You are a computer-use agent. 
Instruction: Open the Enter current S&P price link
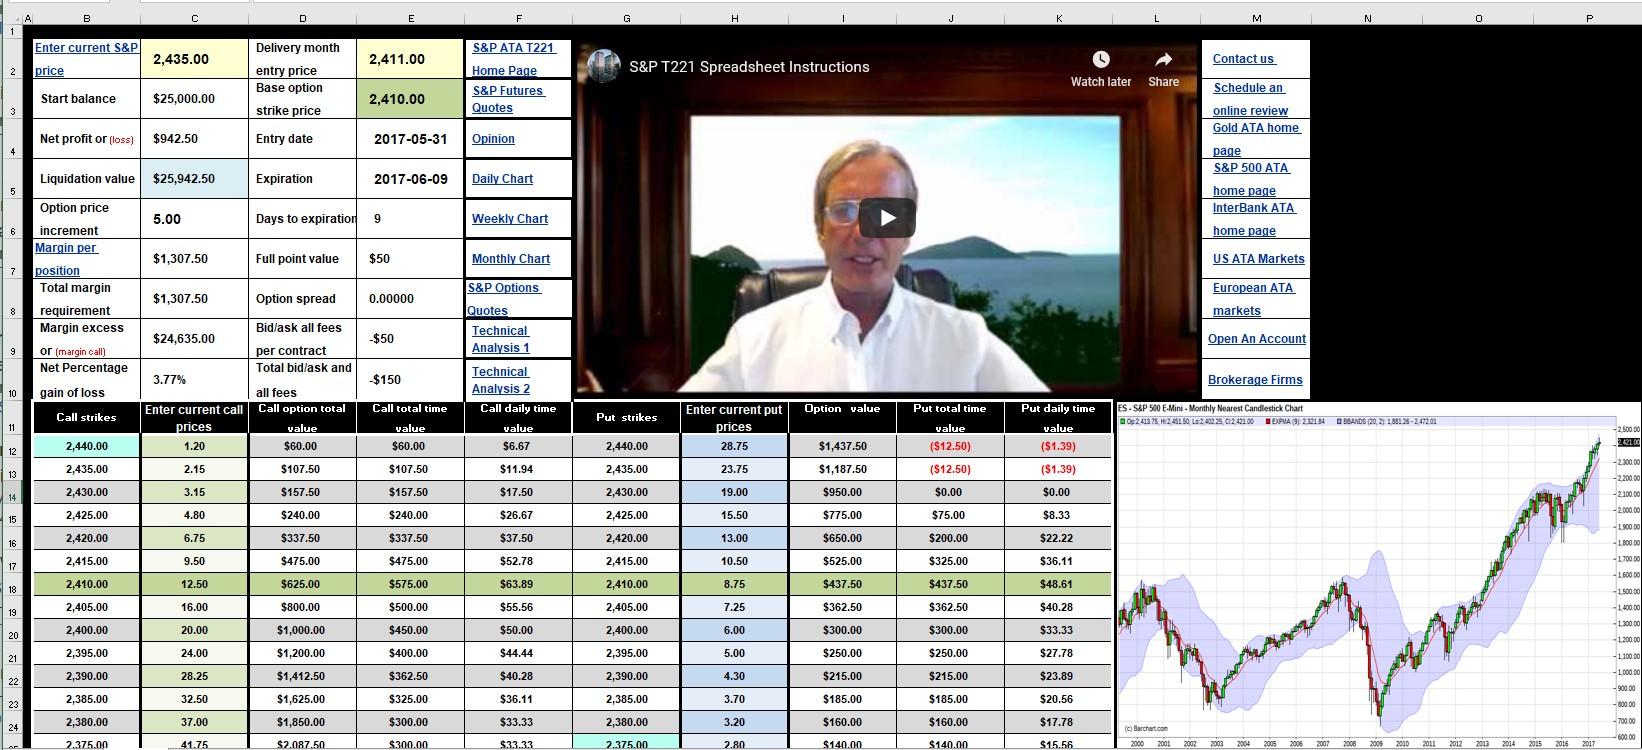tap(86, 59)
